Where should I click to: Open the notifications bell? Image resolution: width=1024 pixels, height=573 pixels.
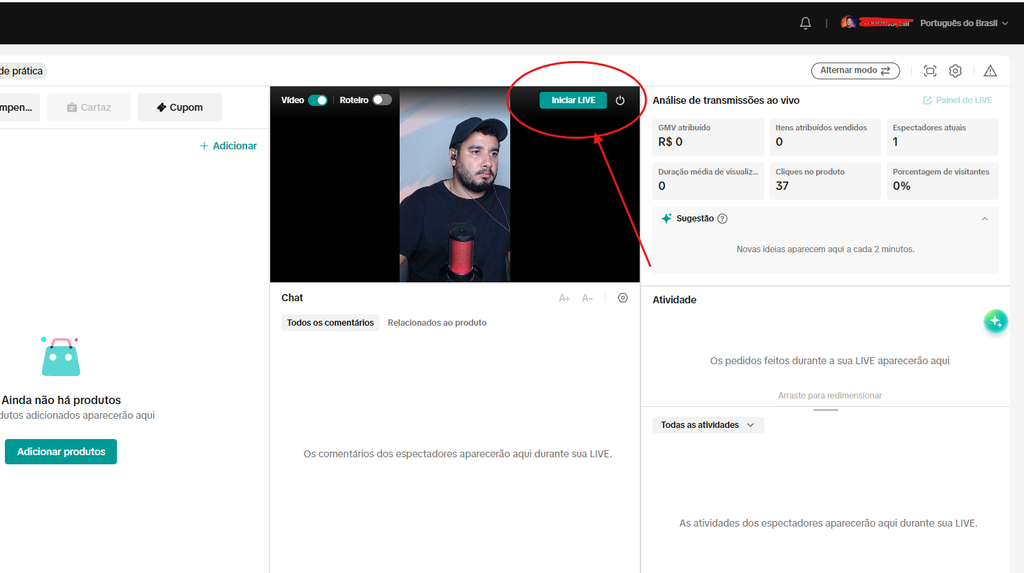[x=805, y=23]
